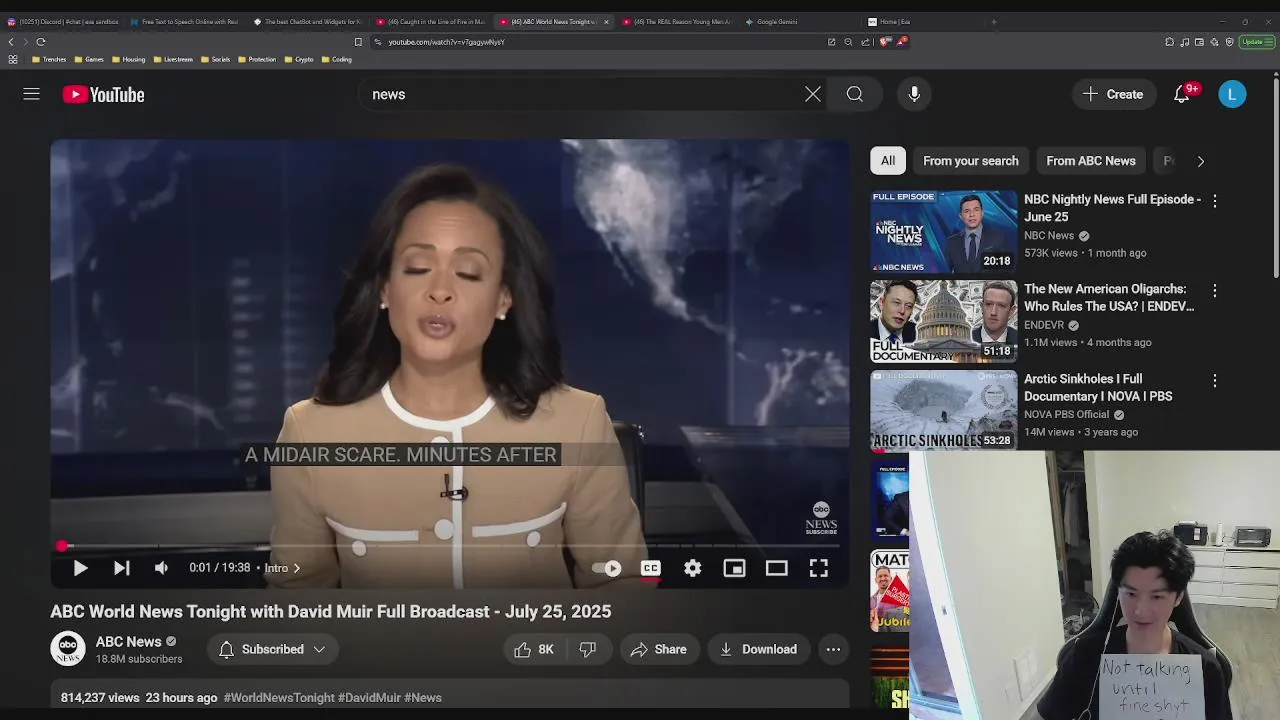Toggle the autoplay switch
1280x720 pixels.
[607, 568]
